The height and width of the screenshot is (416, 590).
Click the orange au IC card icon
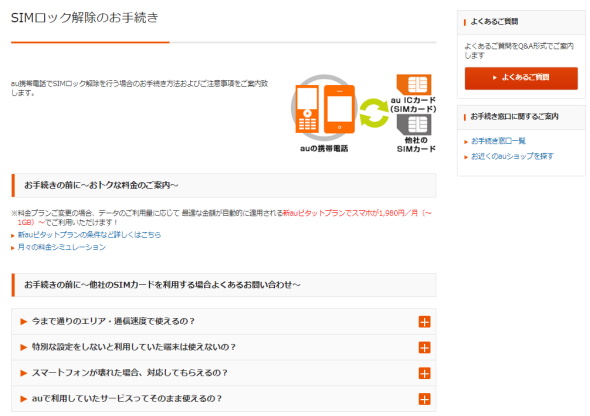click(414, 84)
